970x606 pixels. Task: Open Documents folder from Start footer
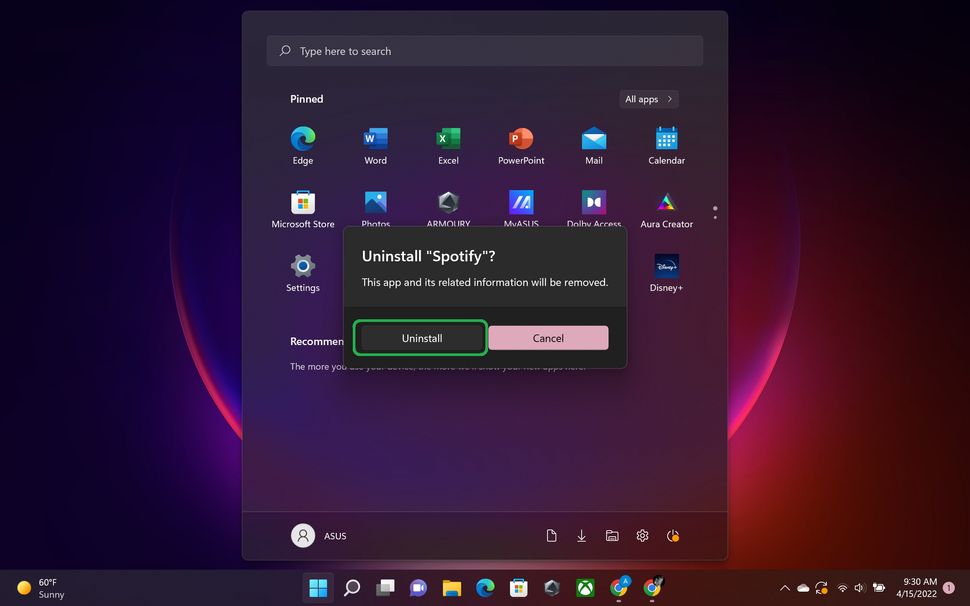click(551, 536)
